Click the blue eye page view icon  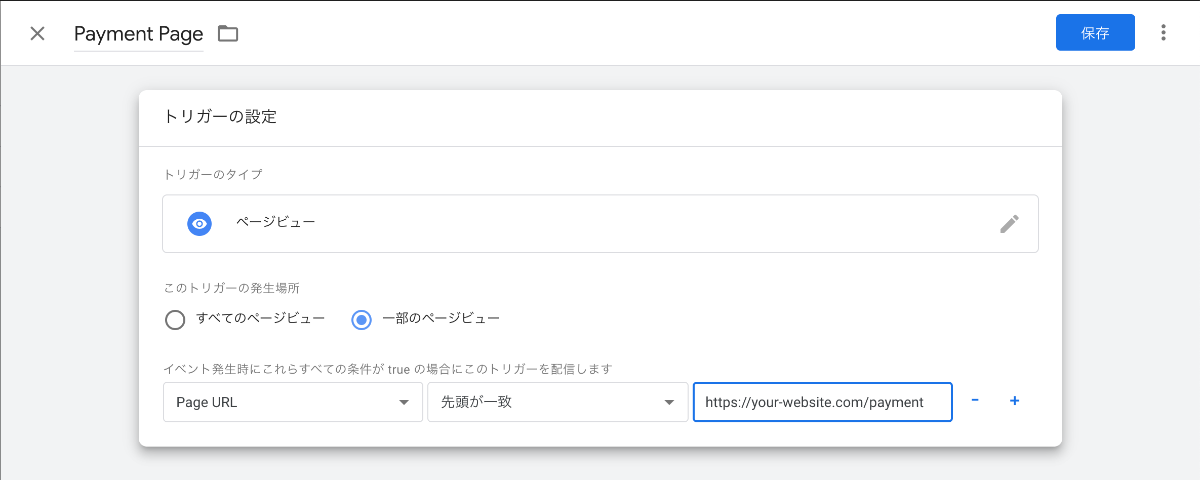tap(200, 223)
